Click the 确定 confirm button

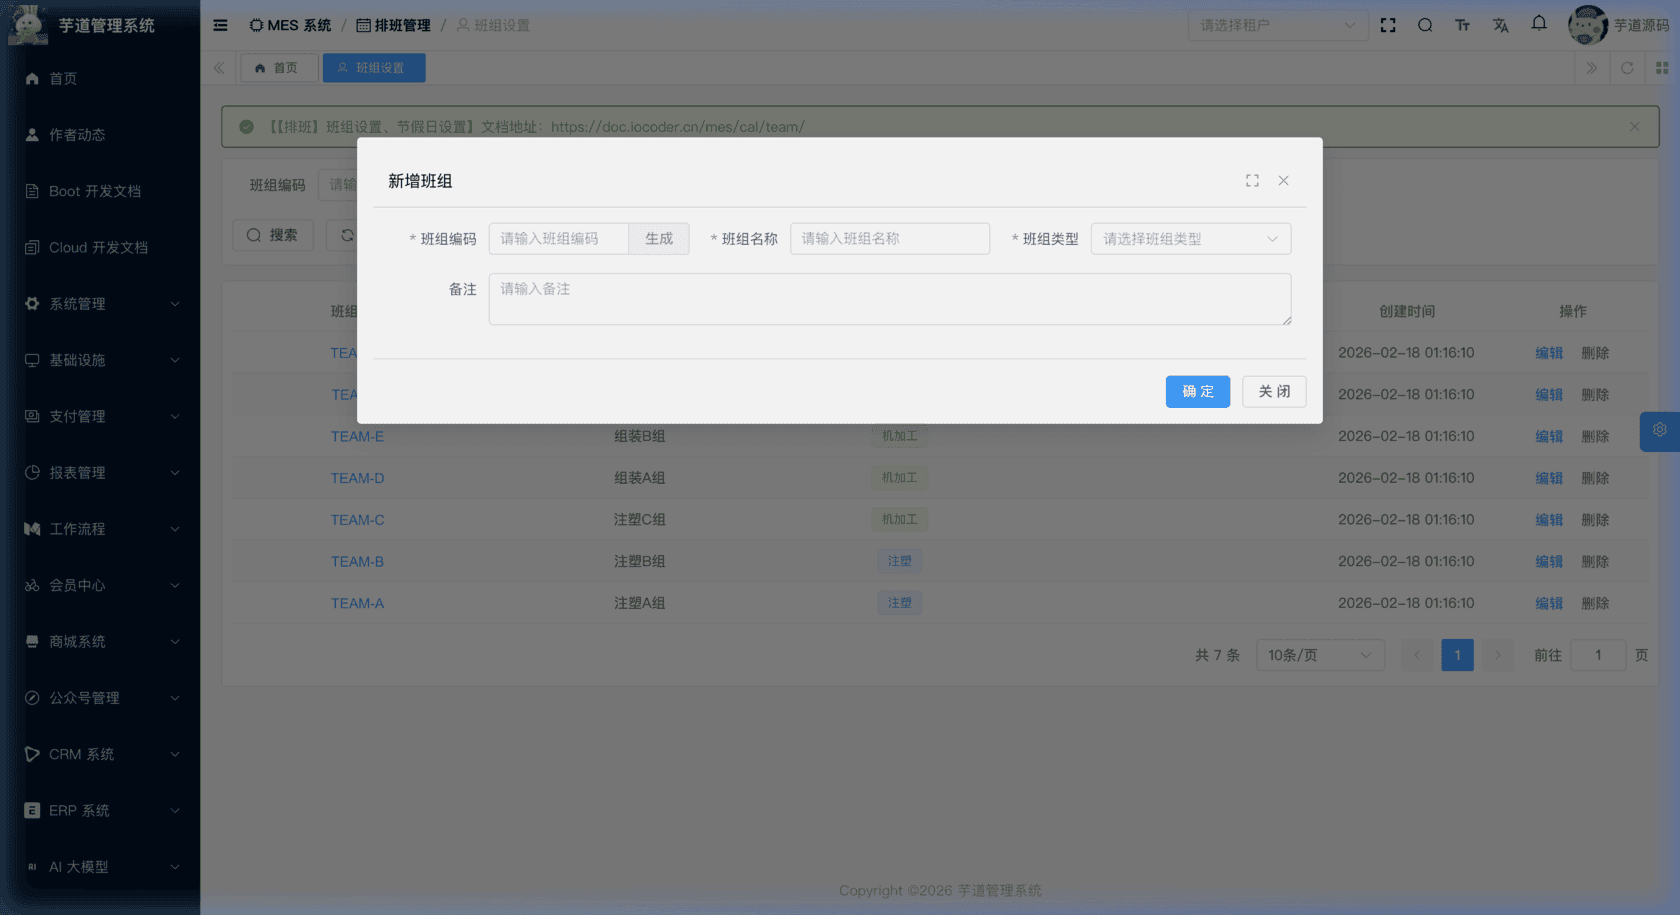pyautogui.click(x=1197, y=392)
